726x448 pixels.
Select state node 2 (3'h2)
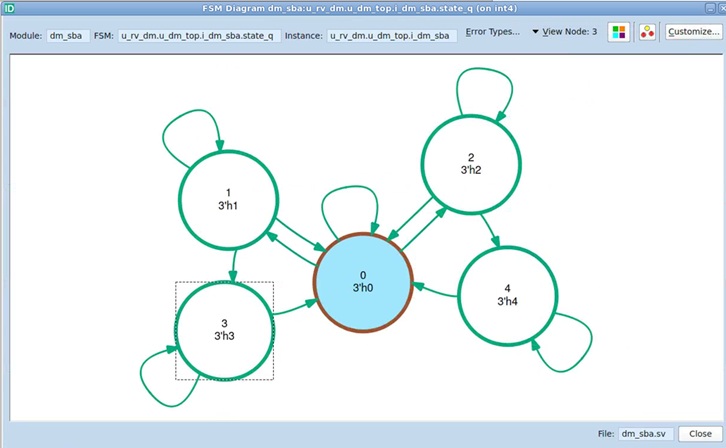click(x=471, y=164)
